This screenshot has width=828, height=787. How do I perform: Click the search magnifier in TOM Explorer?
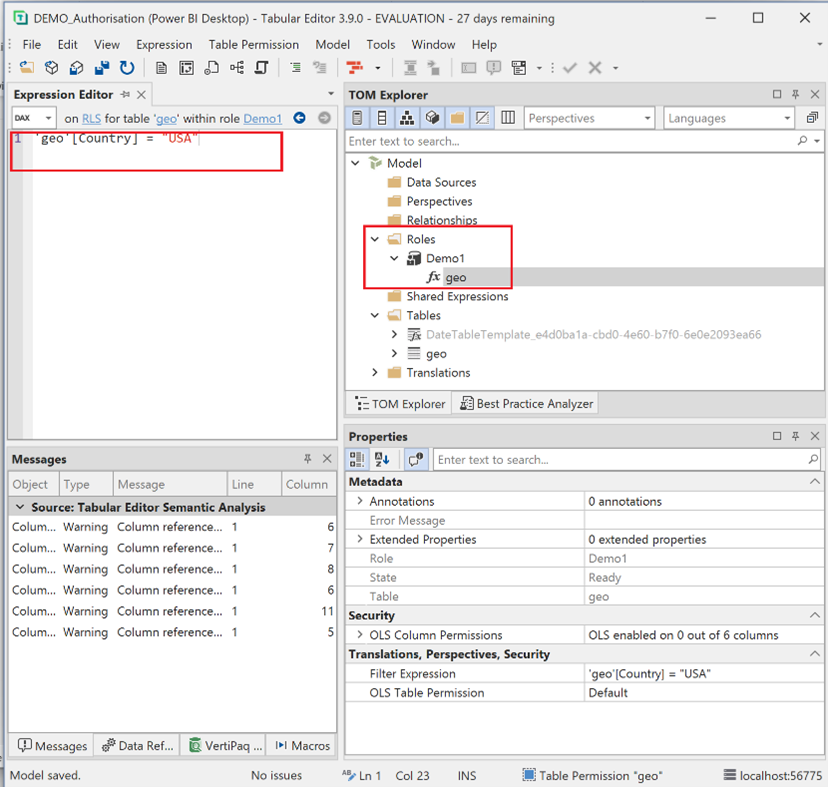pyautogui.click(x=802, y=140)
